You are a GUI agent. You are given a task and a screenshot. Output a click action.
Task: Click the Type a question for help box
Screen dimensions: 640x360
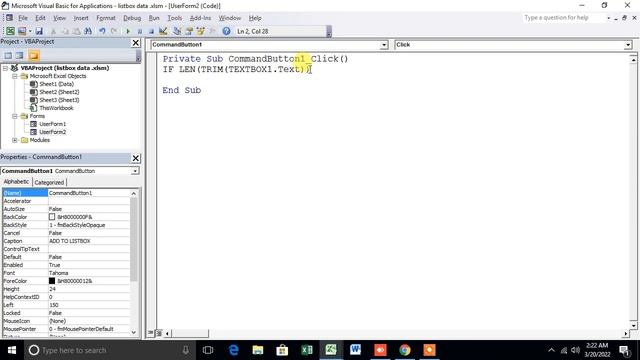563,18
